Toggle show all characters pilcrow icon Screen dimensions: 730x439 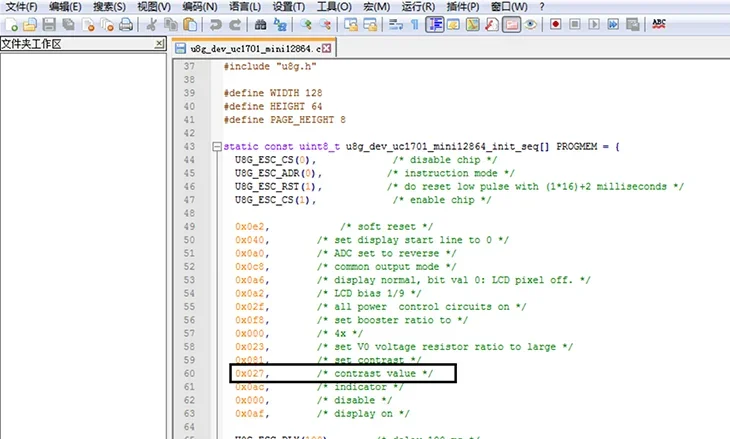click(414, 24)
